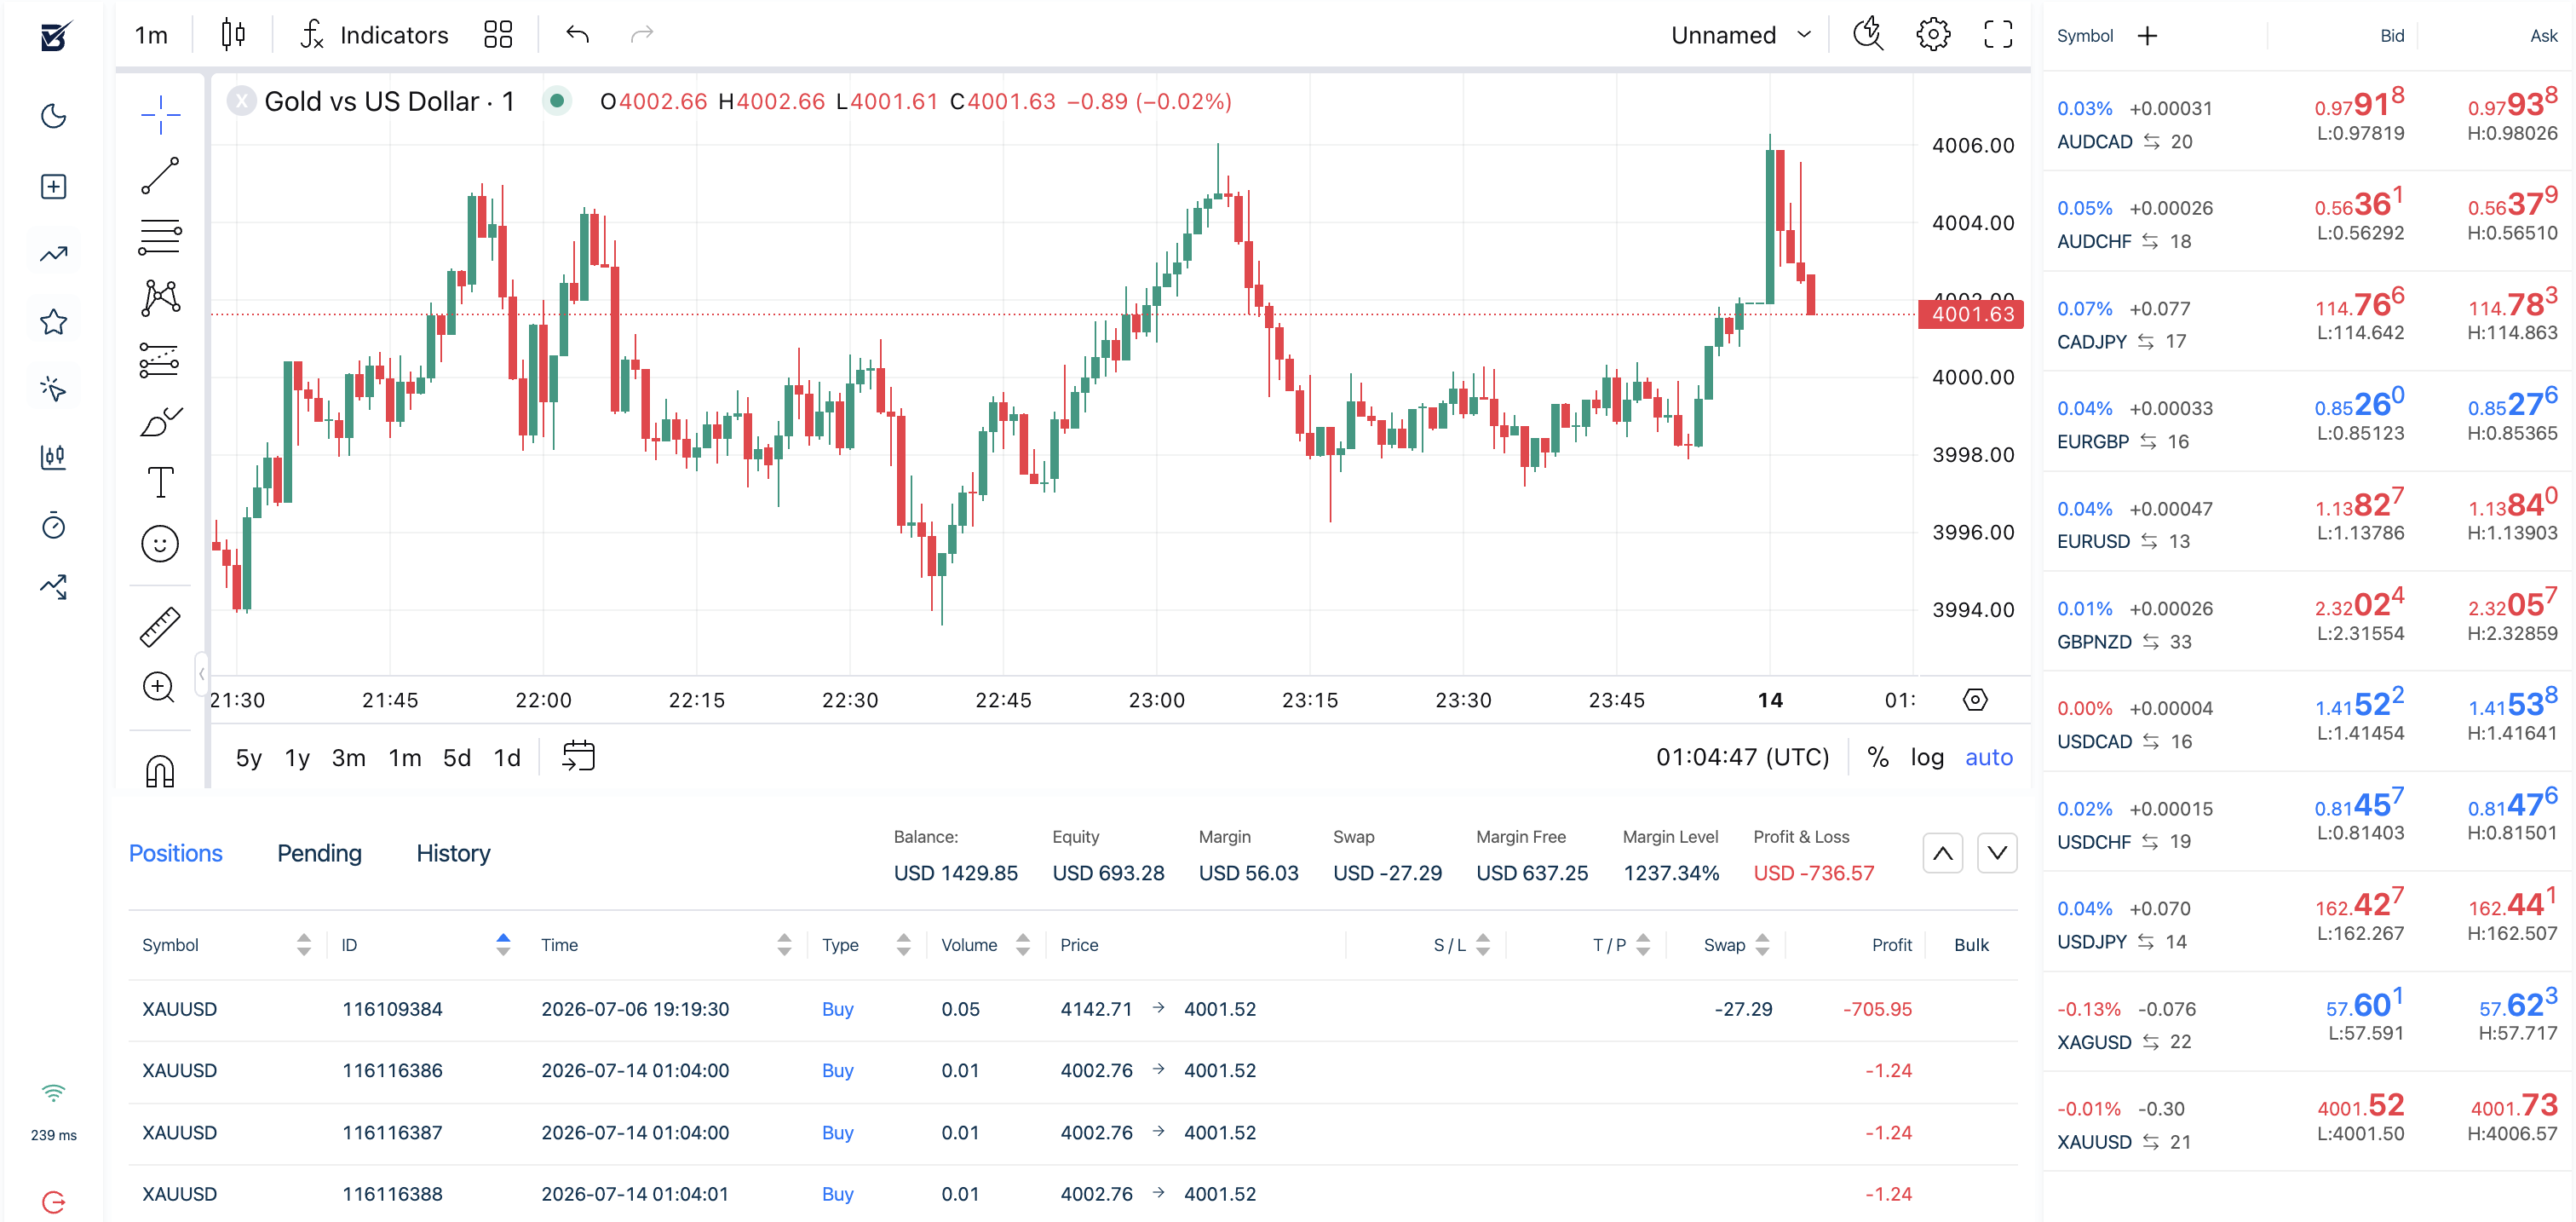
Task: Open chart settings gear icon
Action: pos(1933,35)
